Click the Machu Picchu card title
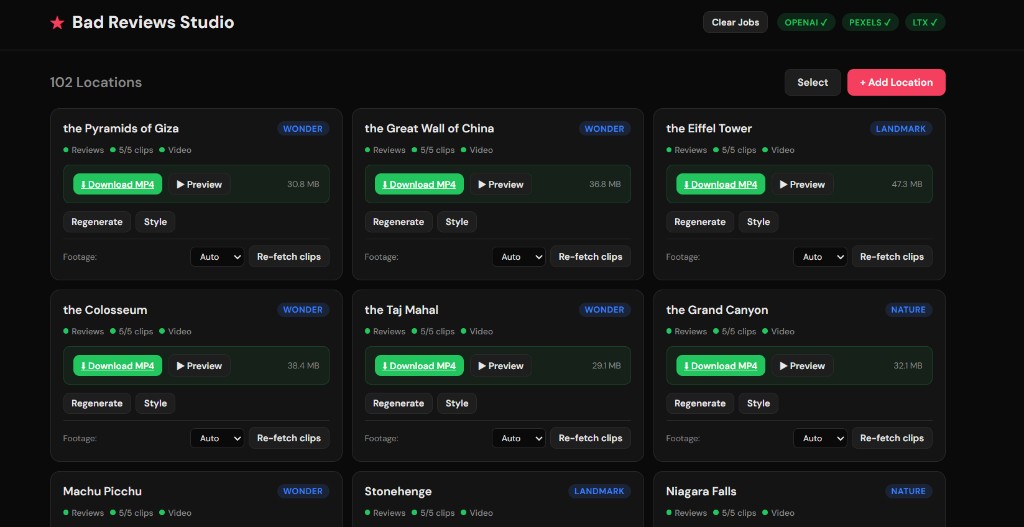This screenshot has height=527, width=1024. click(x=103, y=491)
